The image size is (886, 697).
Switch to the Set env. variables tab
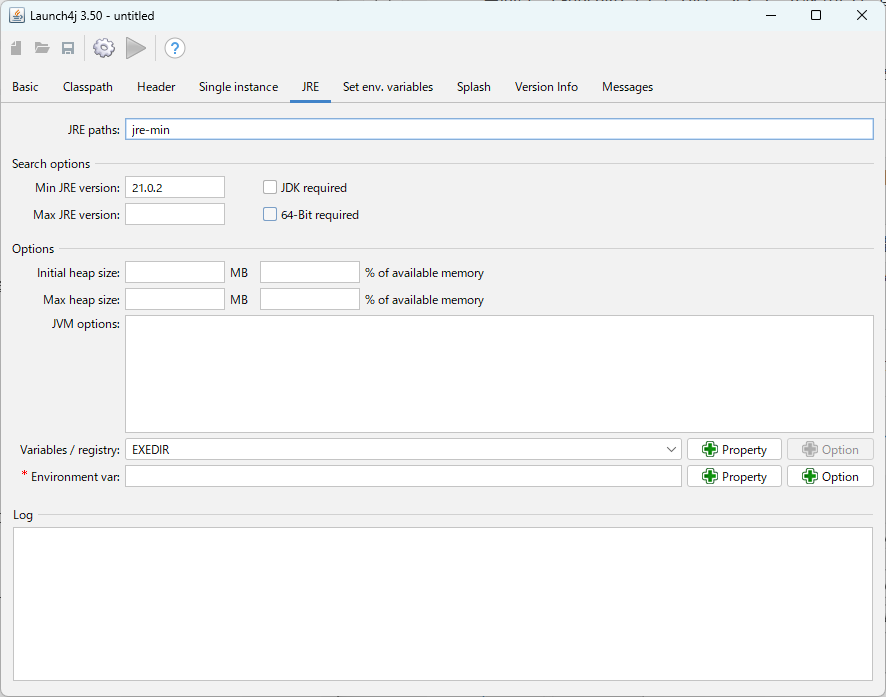point(387,87)
